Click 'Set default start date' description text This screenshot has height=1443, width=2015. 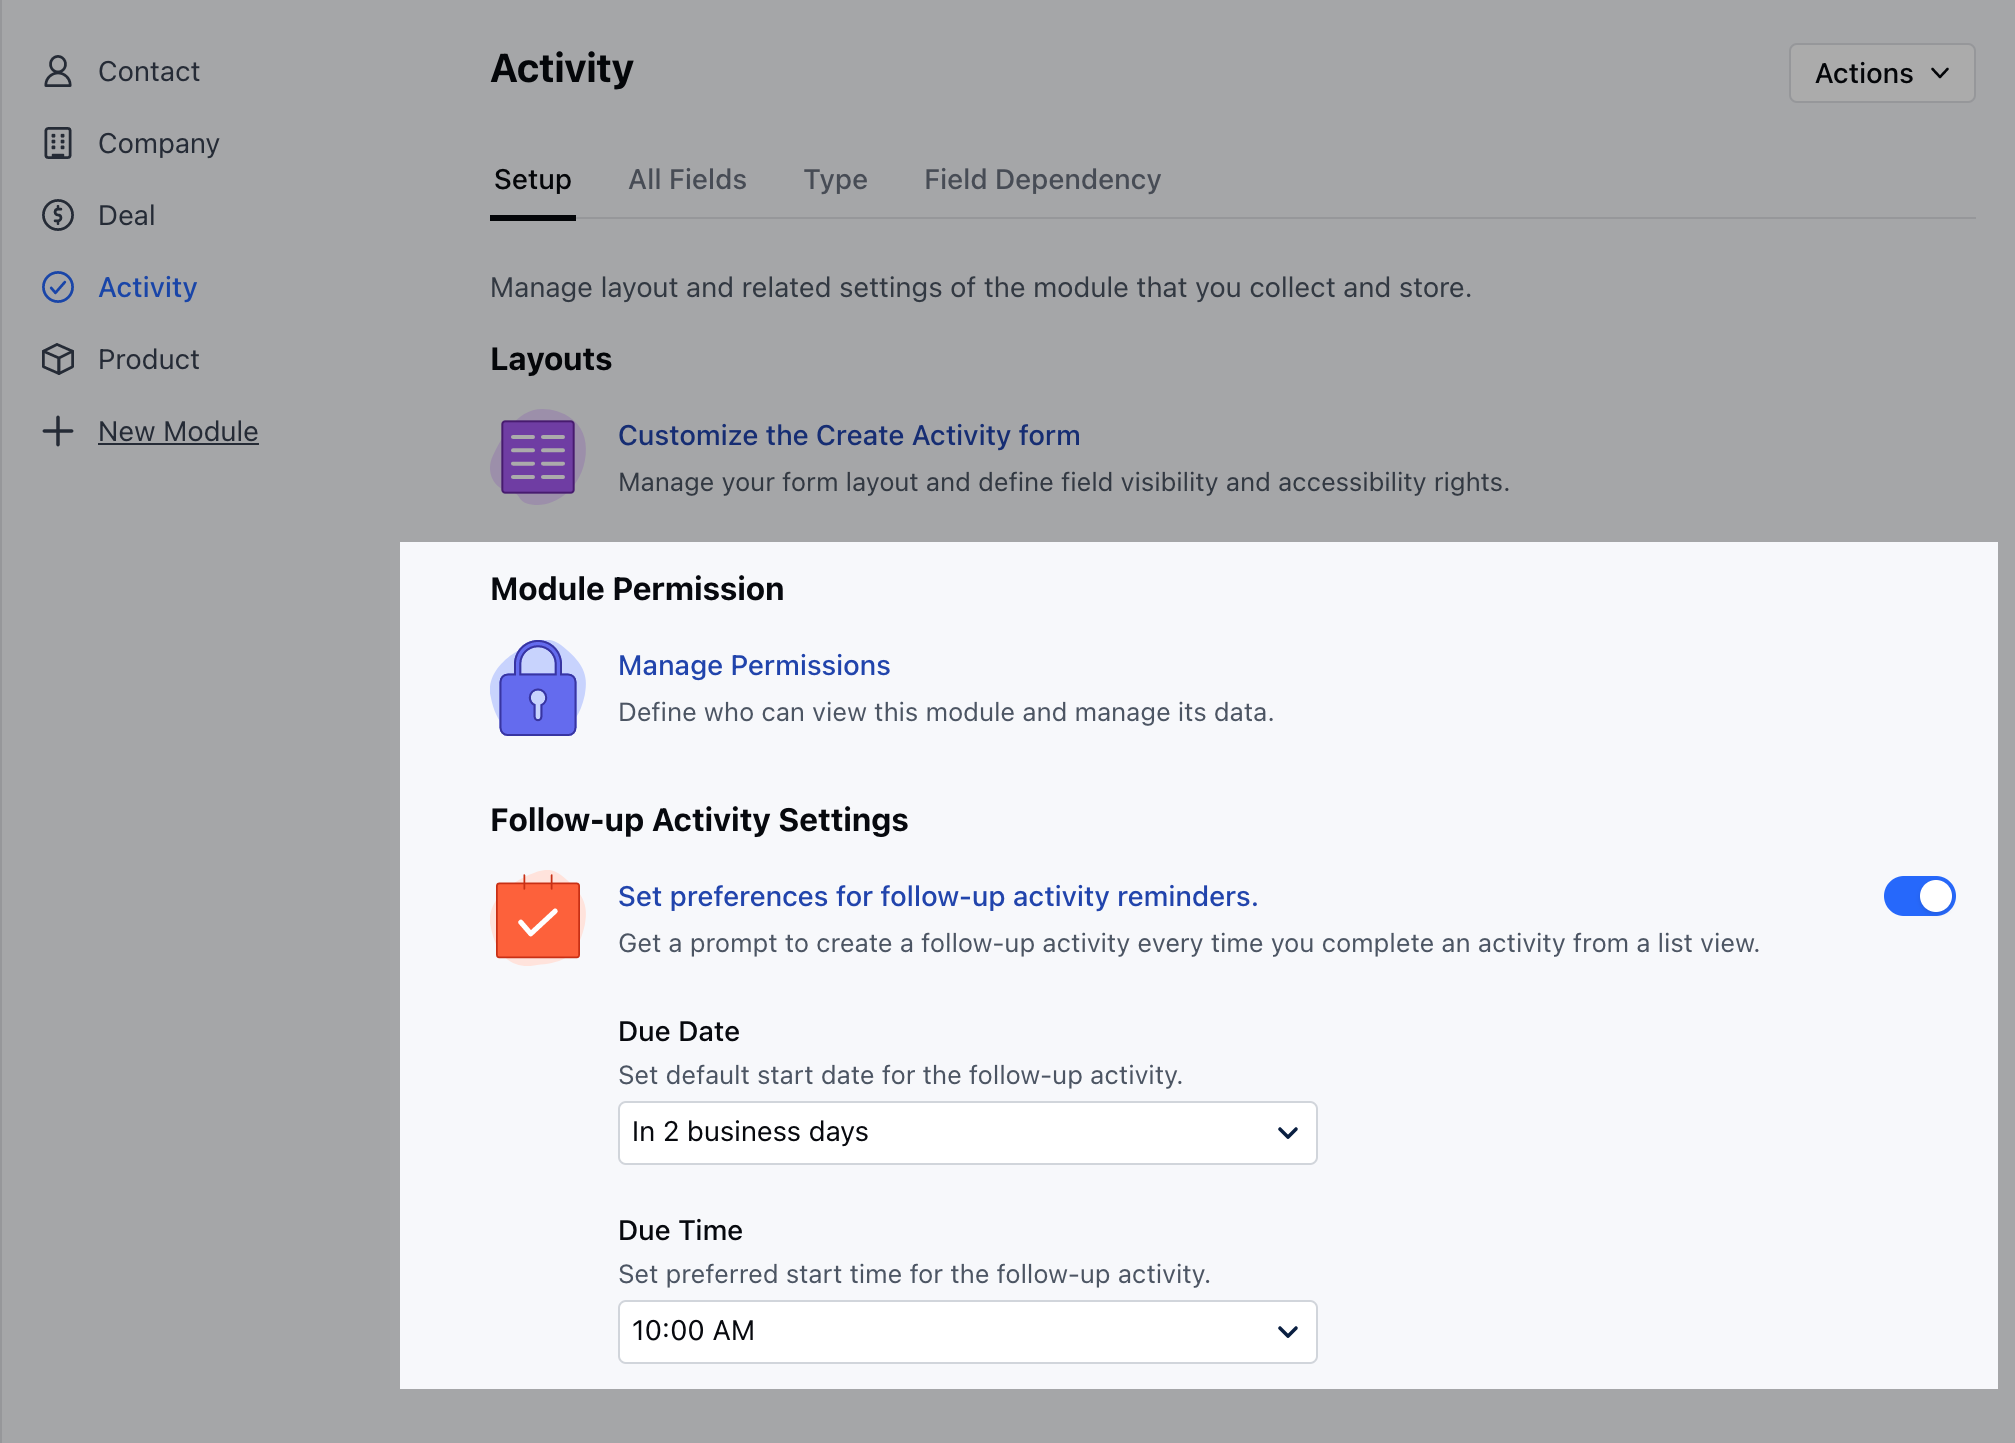pos(900,1075)
